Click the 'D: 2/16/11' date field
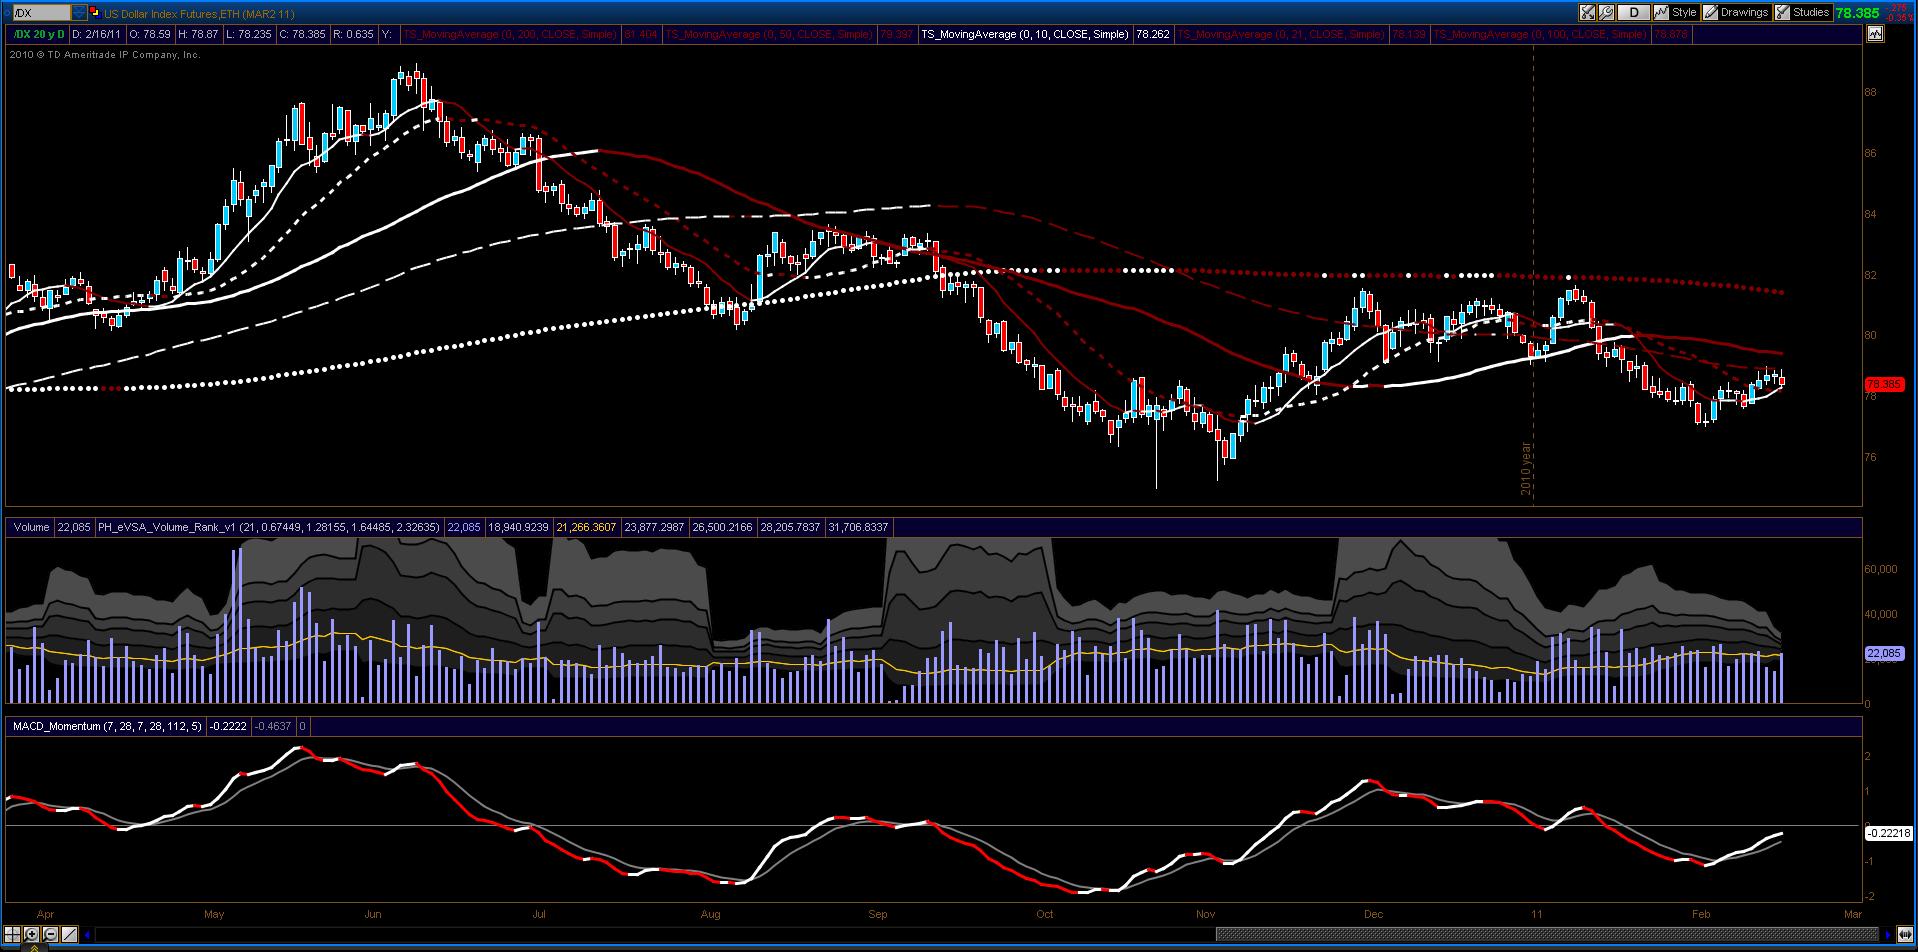The image size is (1918, 952). 98,34
